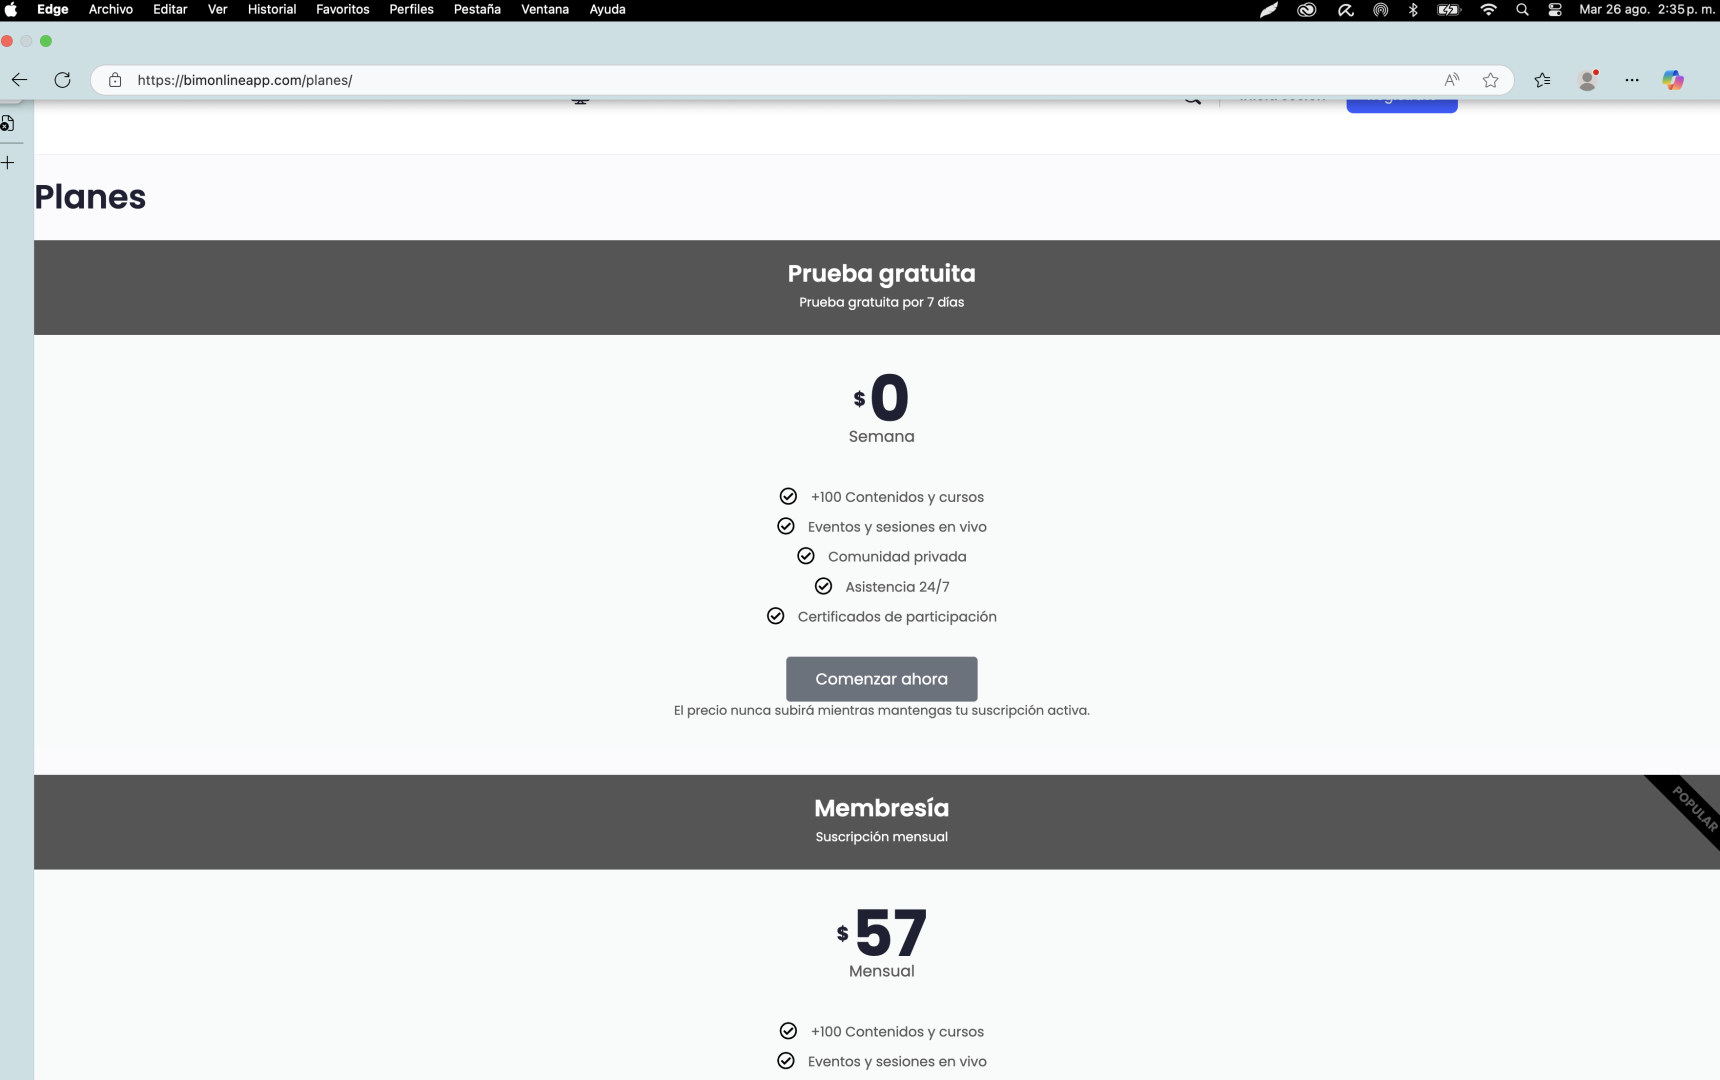1720x1080 pixels.
Task: Open macOS Control Center
Action: [x=1554, y=10]
